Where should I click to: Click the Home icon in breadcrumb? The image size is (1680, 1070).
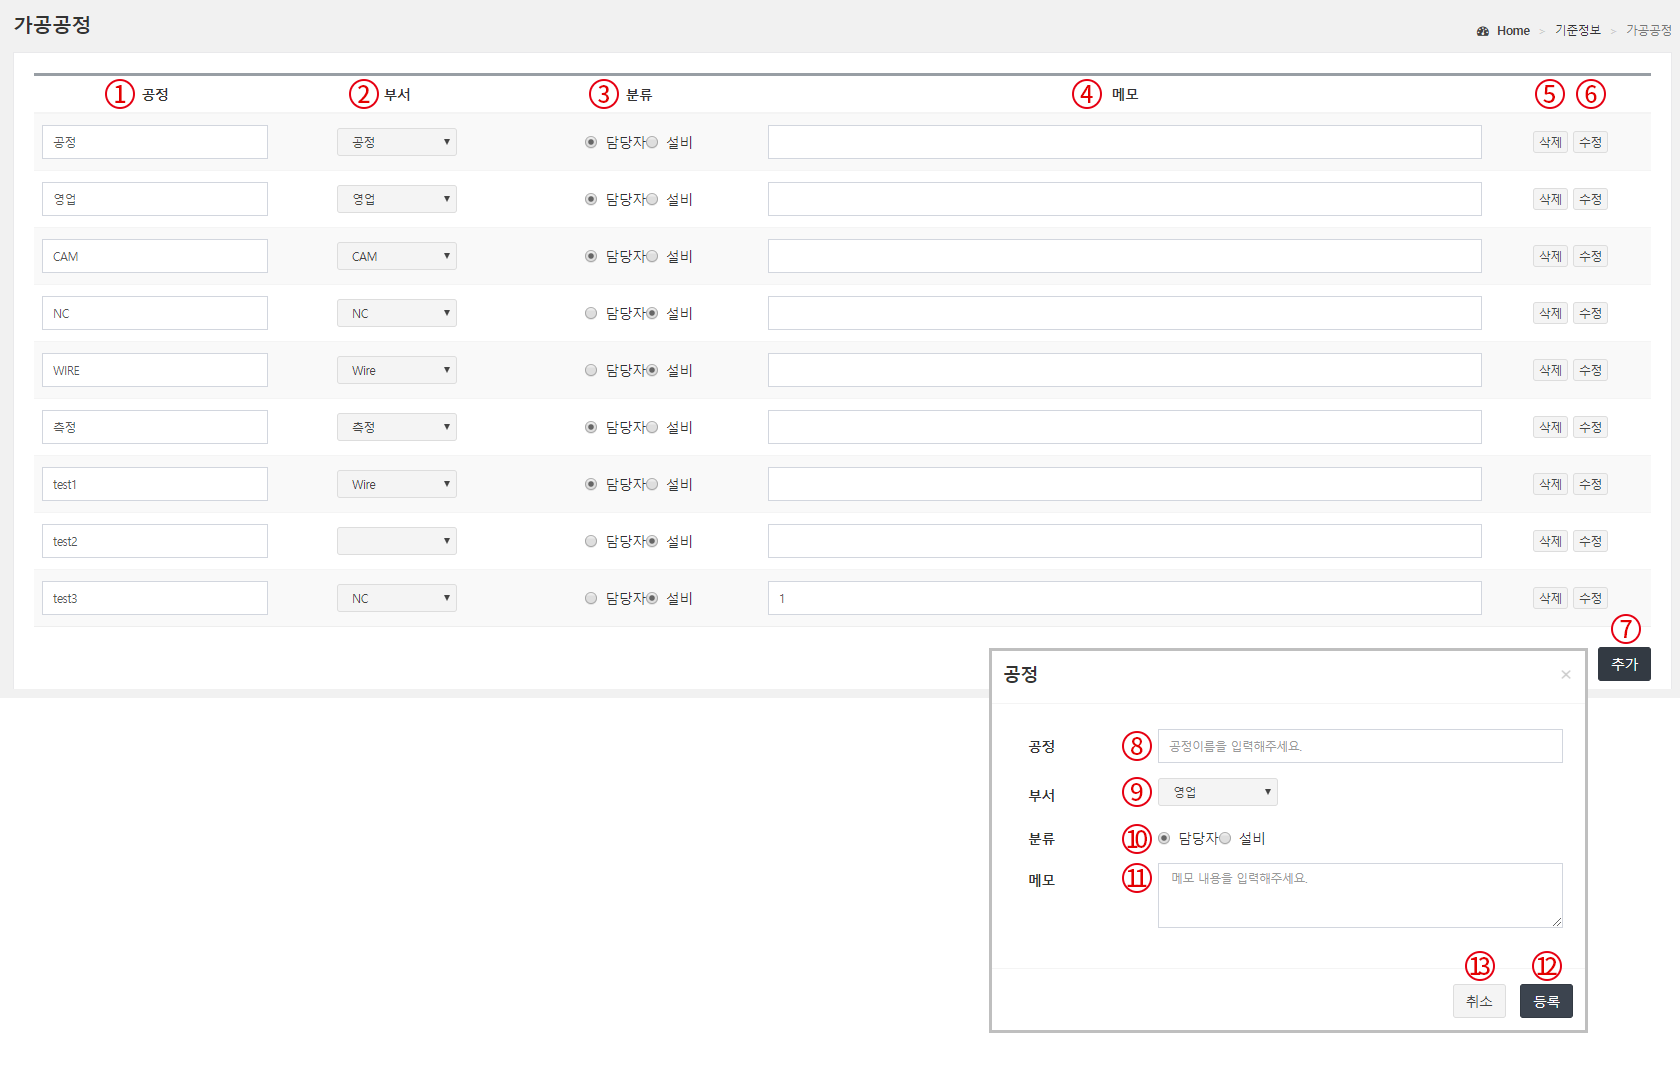(1483, 31)
